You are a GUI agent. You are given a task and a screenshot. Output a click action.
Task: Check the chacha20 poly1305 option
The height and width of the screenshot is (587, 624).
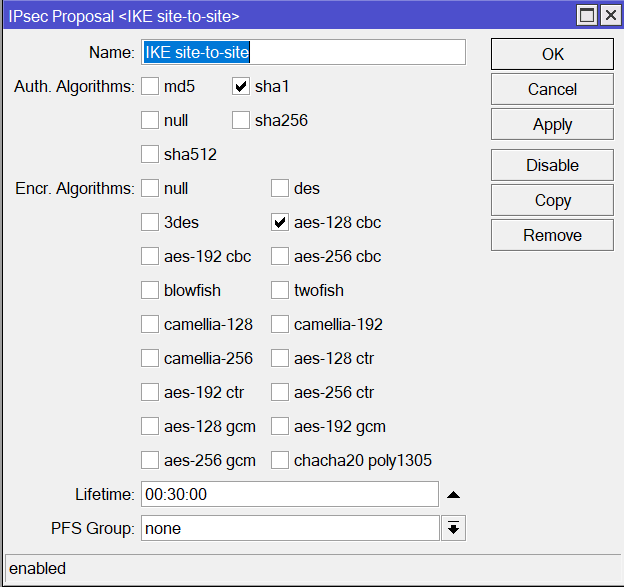pos(280,460)
